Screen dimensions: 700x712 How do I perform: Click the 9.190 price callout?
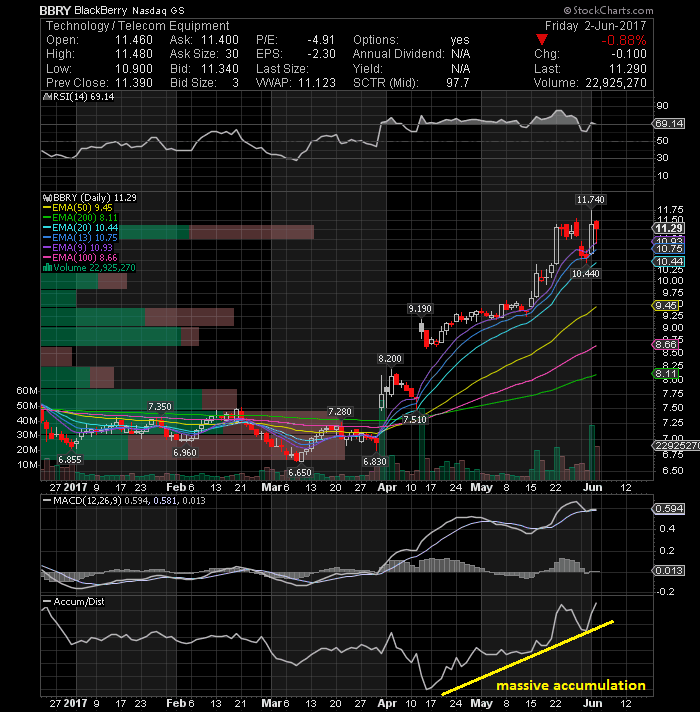coord(420,309)
